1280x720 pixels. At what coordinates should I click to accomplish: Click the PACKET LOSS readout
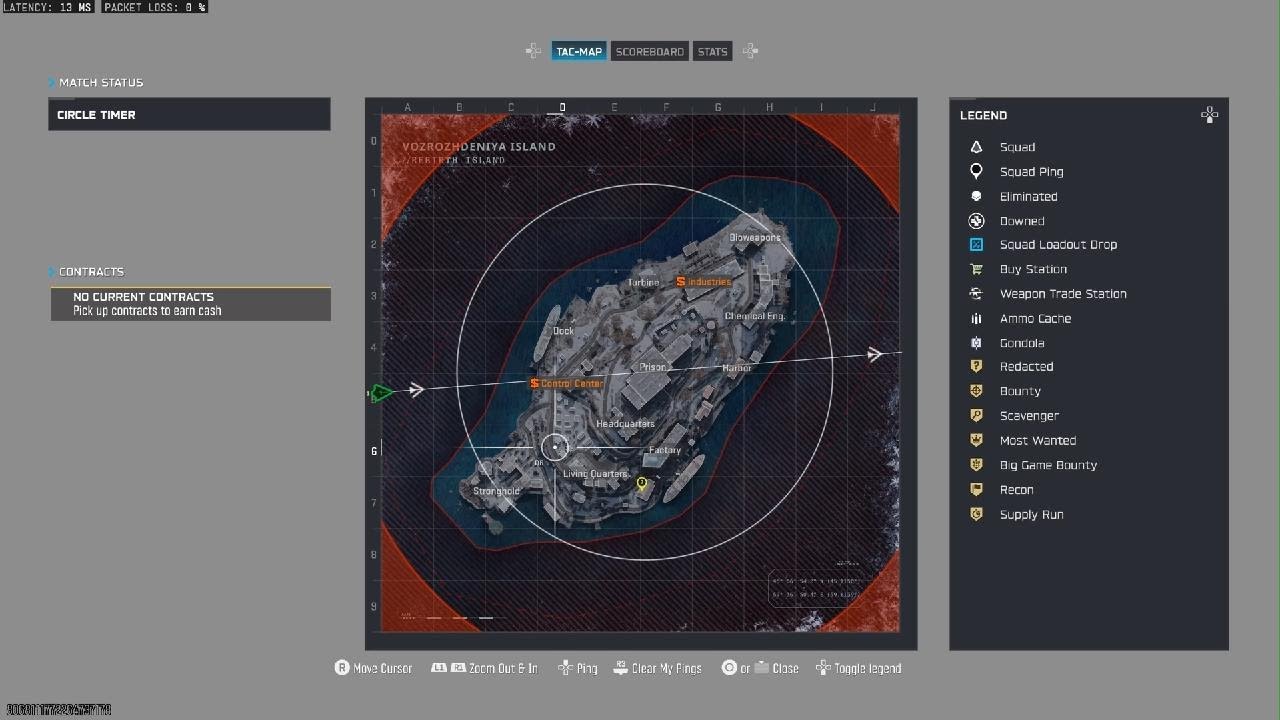(155, 7)
